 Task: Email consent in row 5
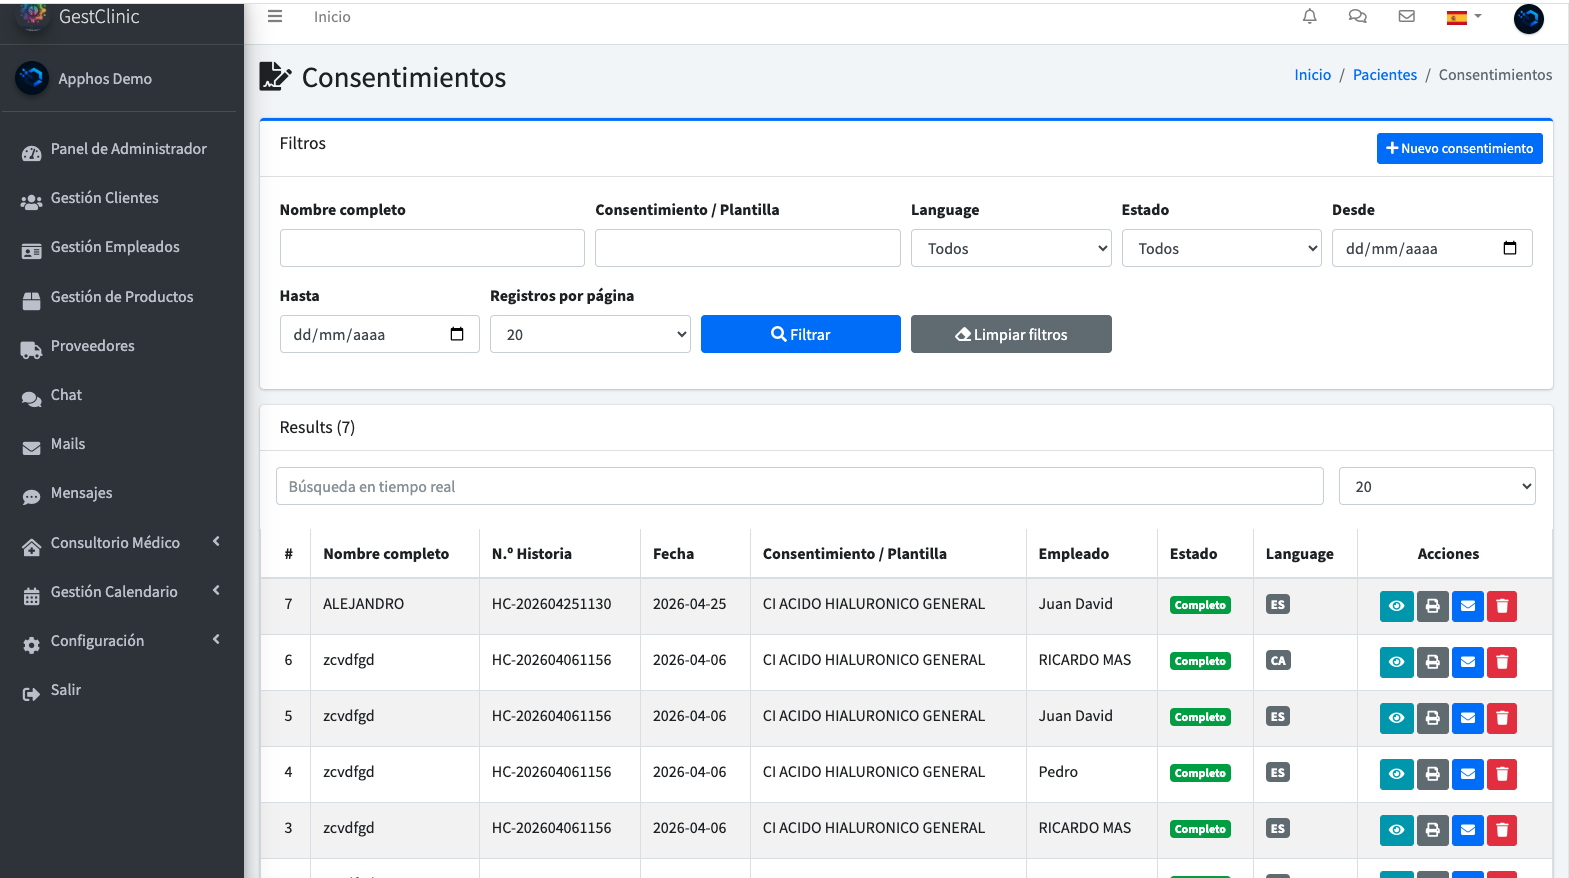[1467, 718]
